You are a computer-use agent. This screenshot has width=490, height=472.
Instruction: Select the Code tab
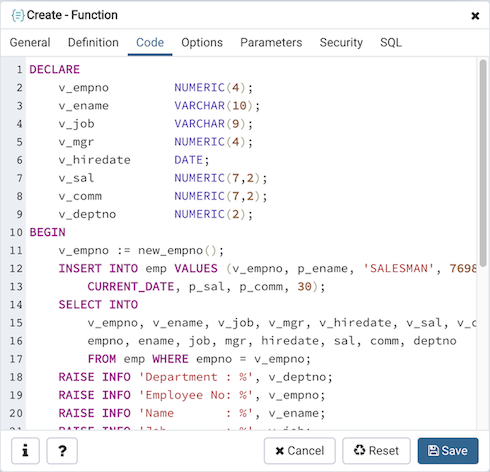pyautogui.click(x=150, y=43)
